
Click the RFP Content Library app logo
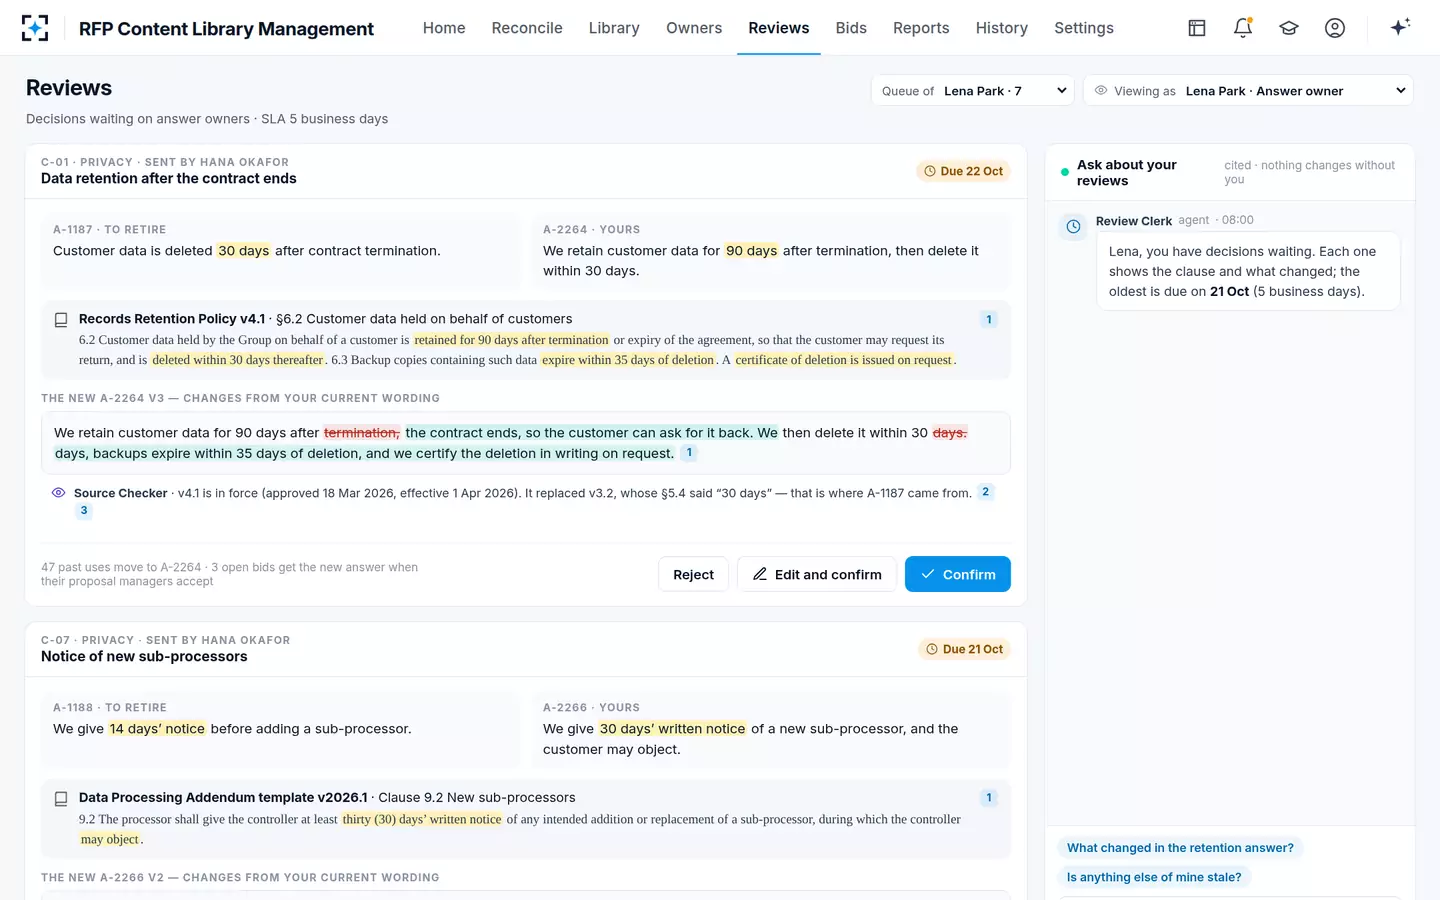coord(35,28)
